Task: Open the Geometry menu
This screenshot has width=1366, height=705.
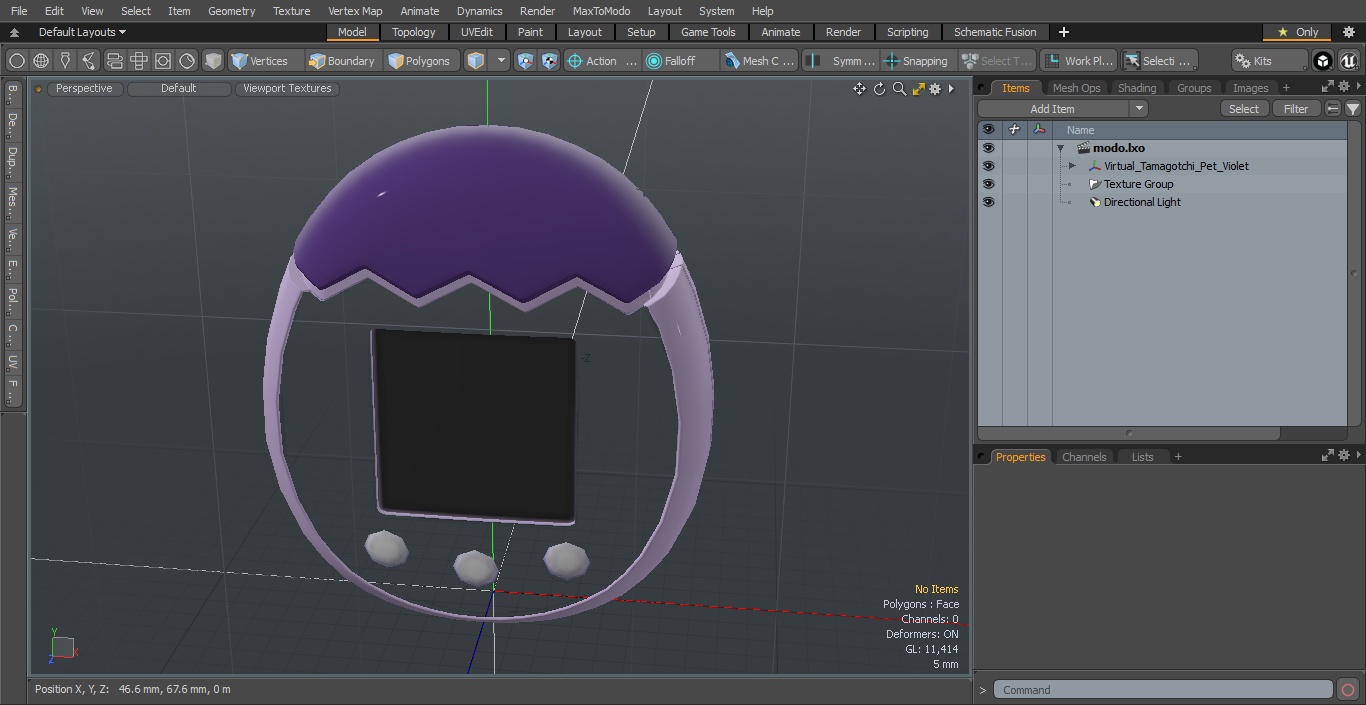Action: [231, 11]
